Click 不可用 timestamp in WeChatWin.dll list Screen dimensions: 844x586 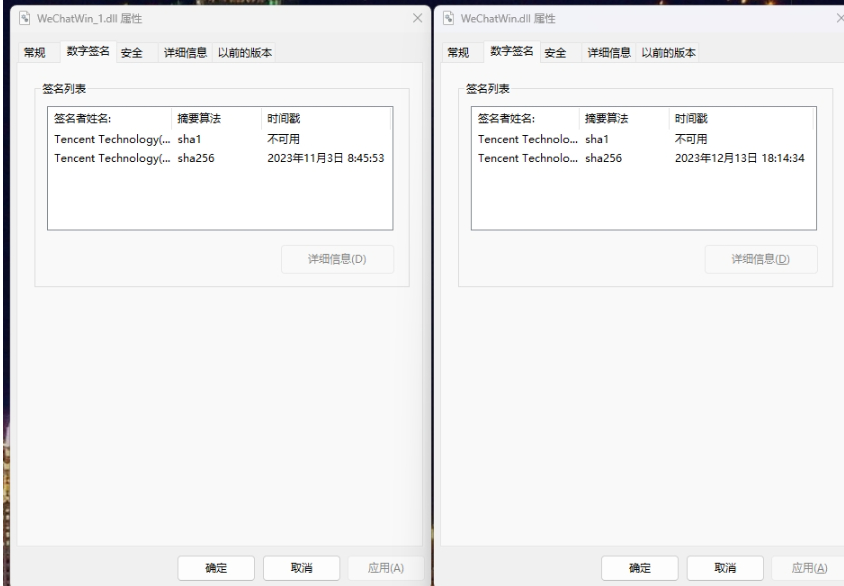pos(691,139)
